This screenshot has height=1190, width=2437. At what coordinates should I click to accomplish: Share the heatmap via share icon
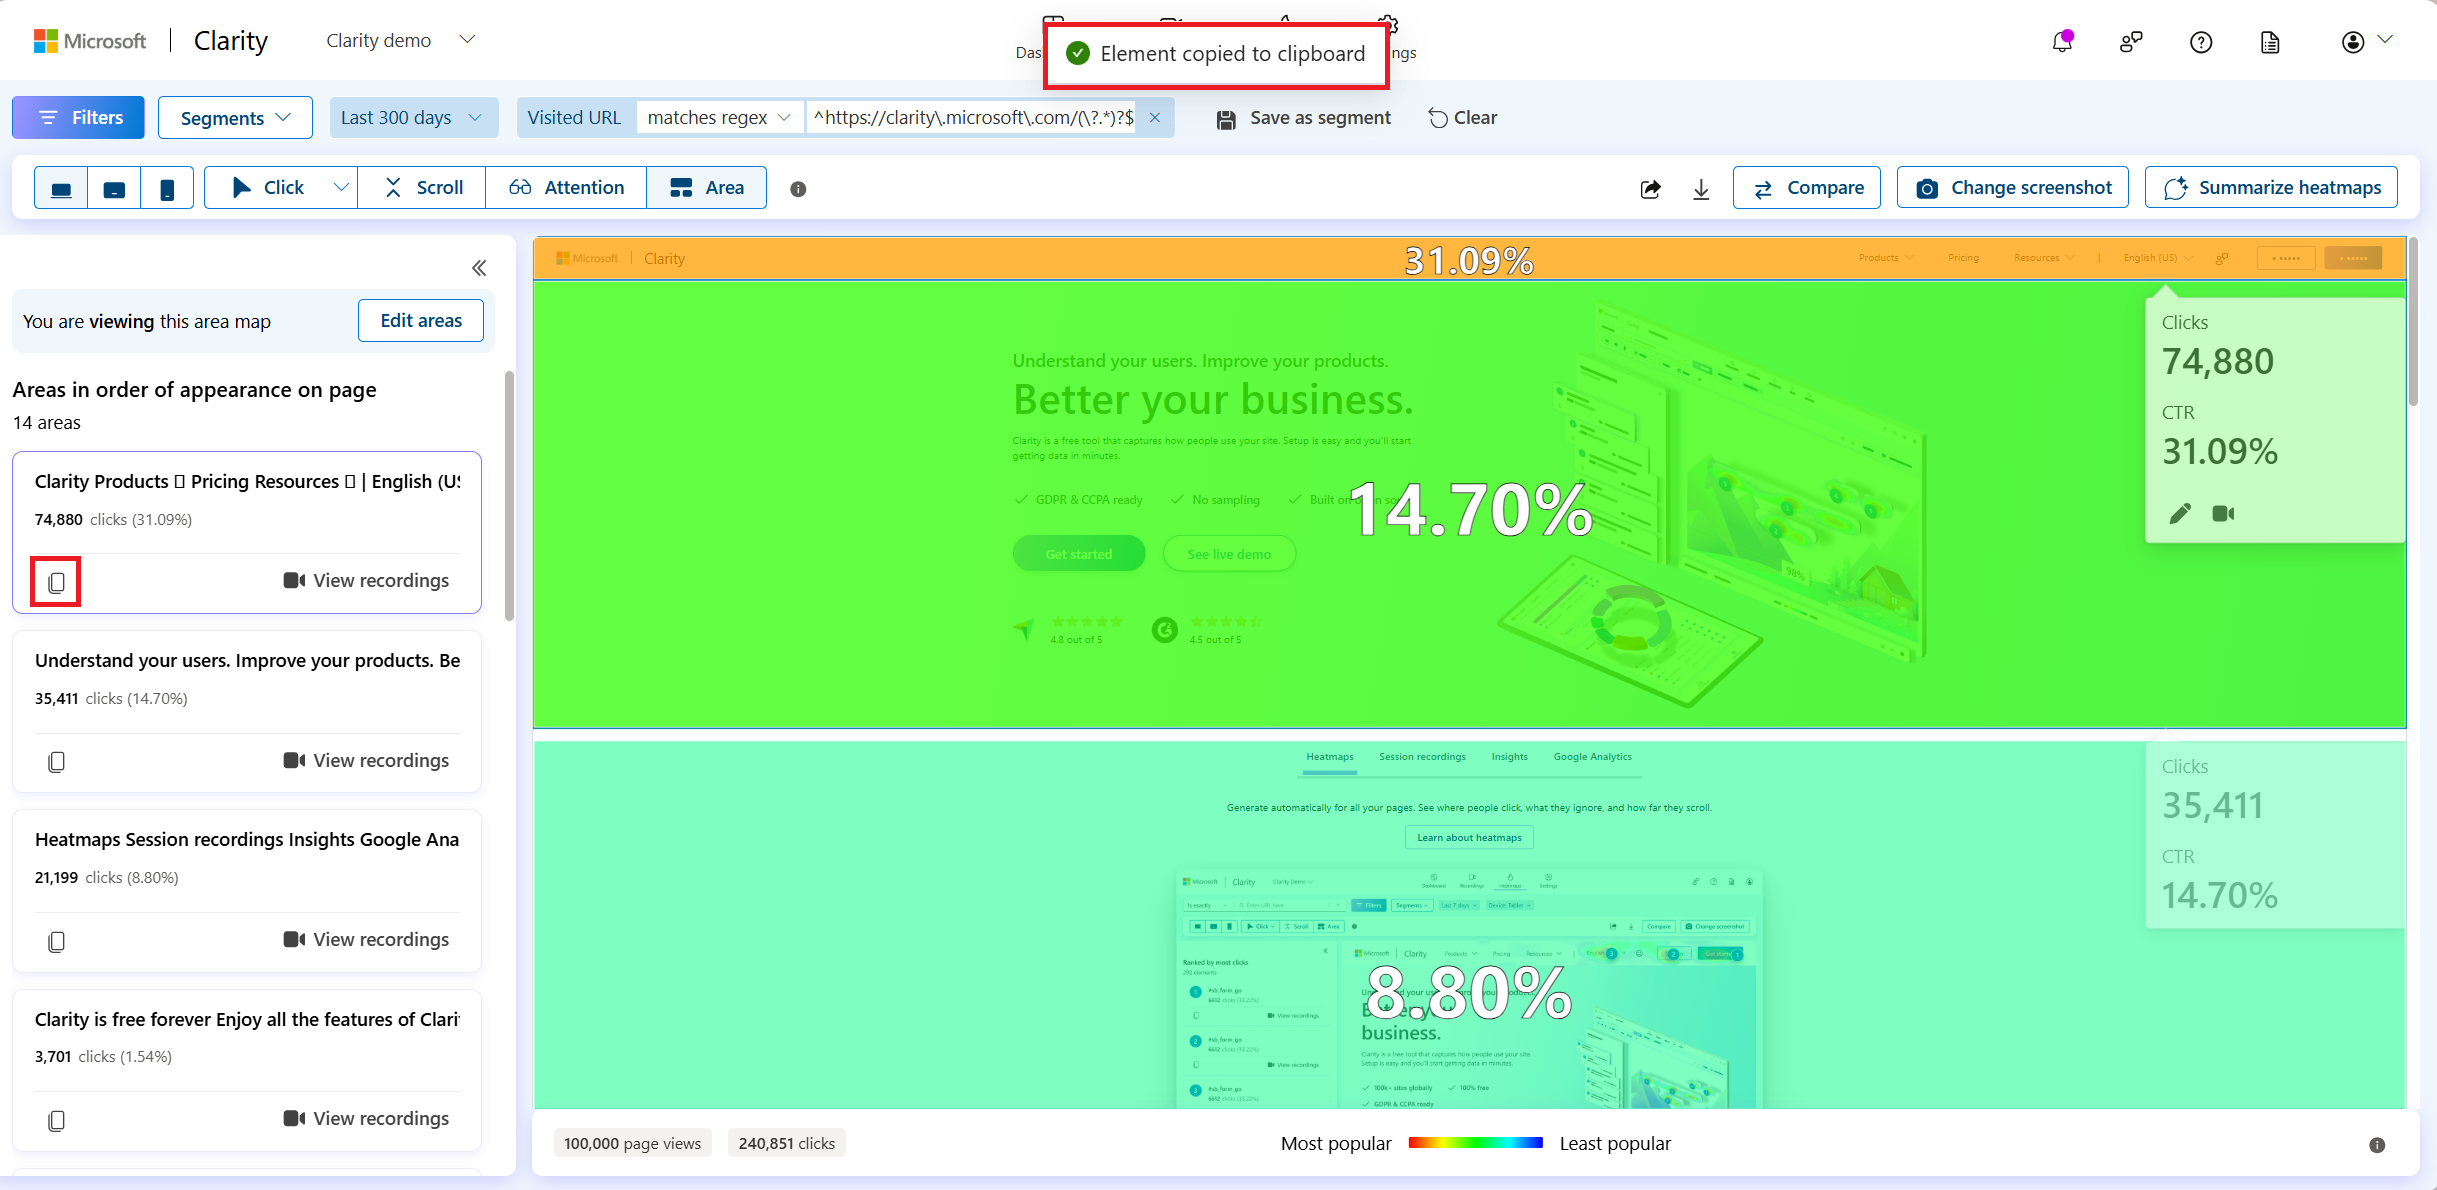tap(1651, 189)
